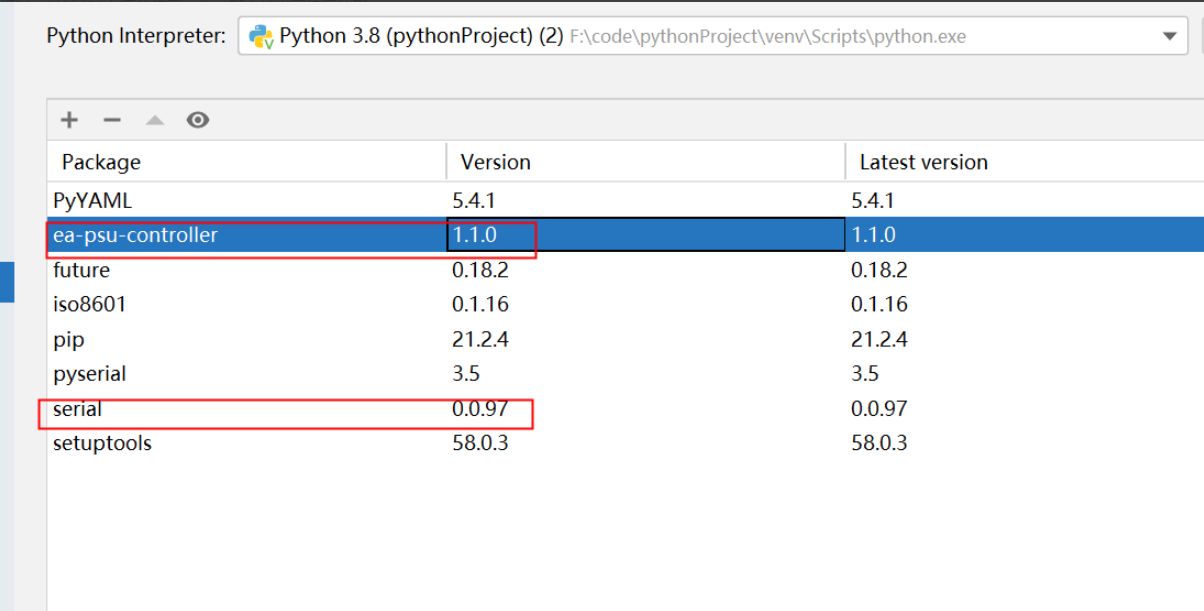Click the 1.1.0 version cell of ea-psu-controller
The image size is (1204, 611).
[475, 235]
